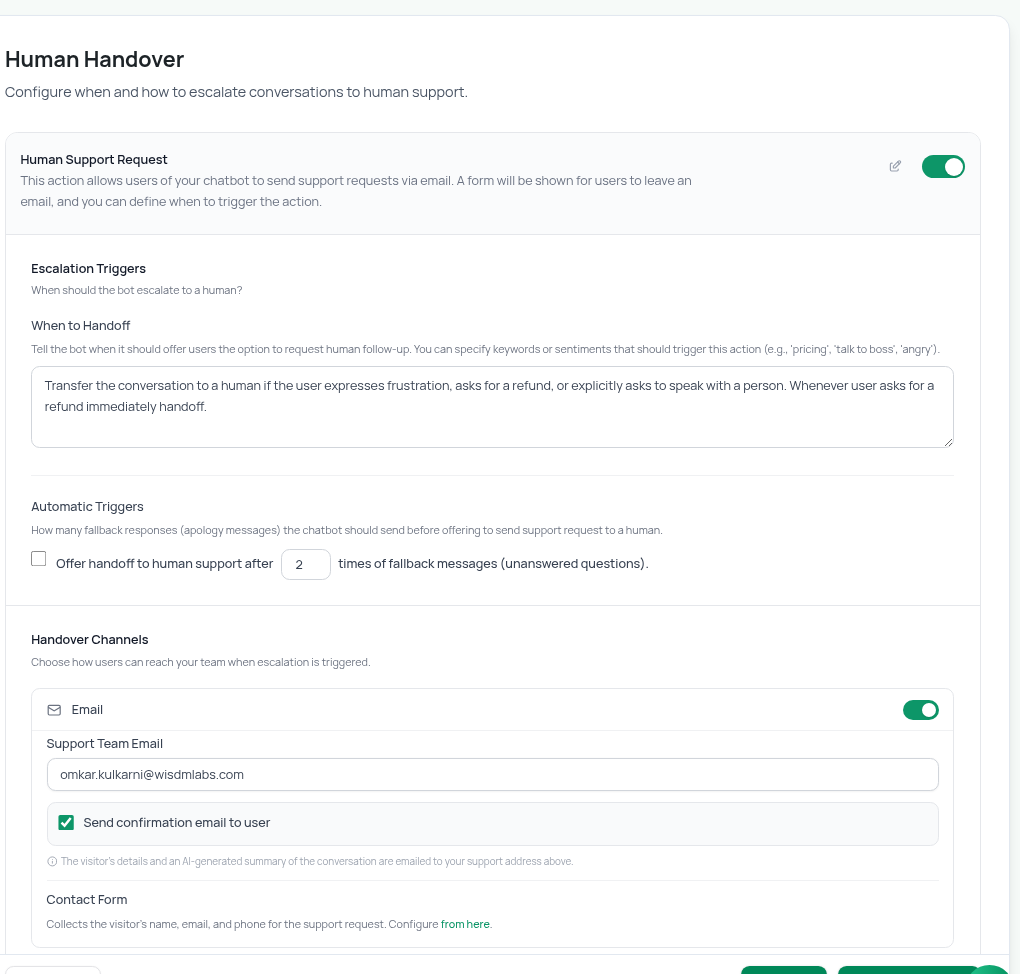Viewport: 1020px width, 974px height.
Task: Click the Contact Form label
Action: click(87, 900)
